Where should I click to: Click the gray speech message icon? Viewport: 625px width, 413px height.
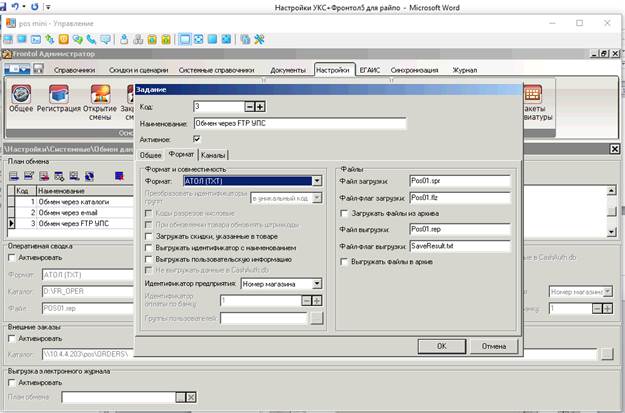pyautogui.click(x=105, y=39)
